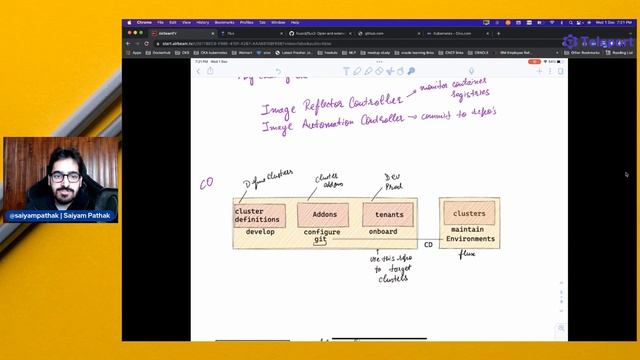Viewport: 640px width, 360px height.
Task: Open the CKA kubernetes bookmark folder
Action: [211, 53]
